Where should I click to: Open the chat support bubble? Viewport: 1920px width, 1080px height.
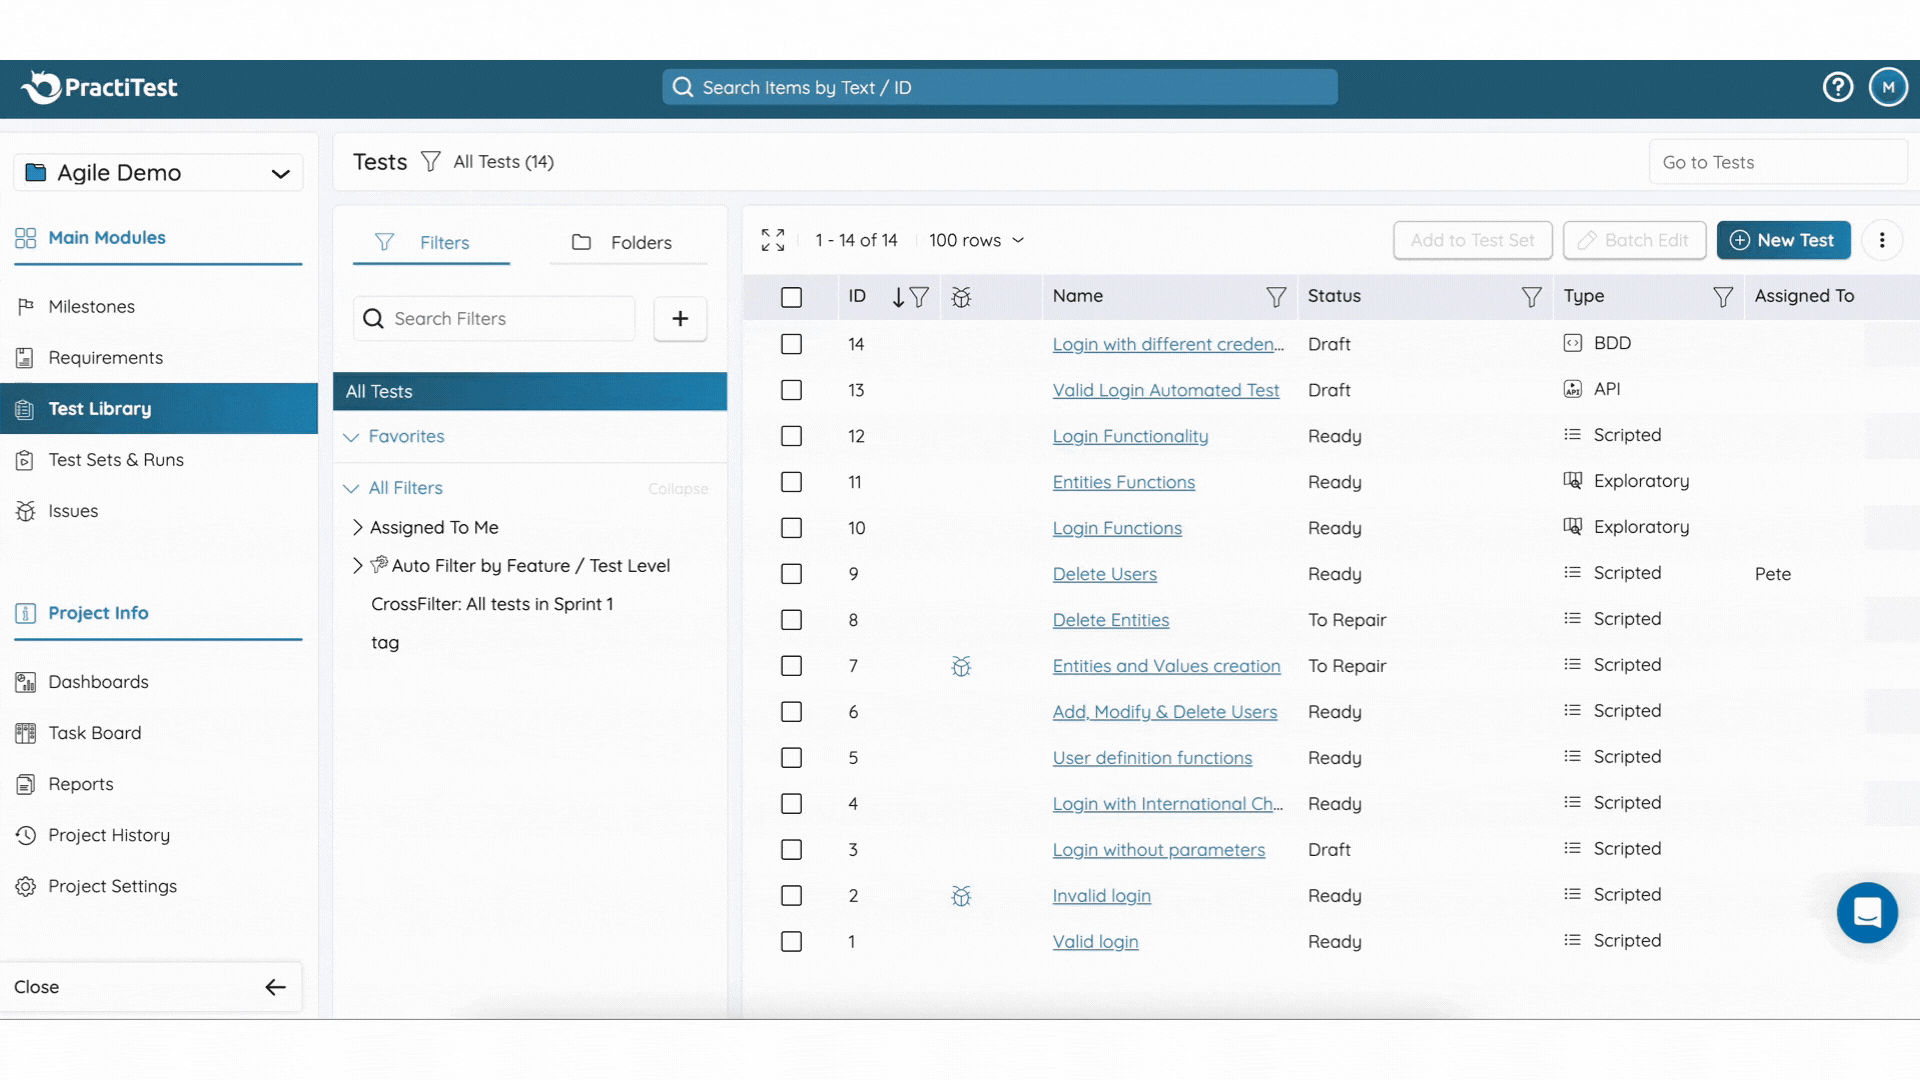point(1866,912)
